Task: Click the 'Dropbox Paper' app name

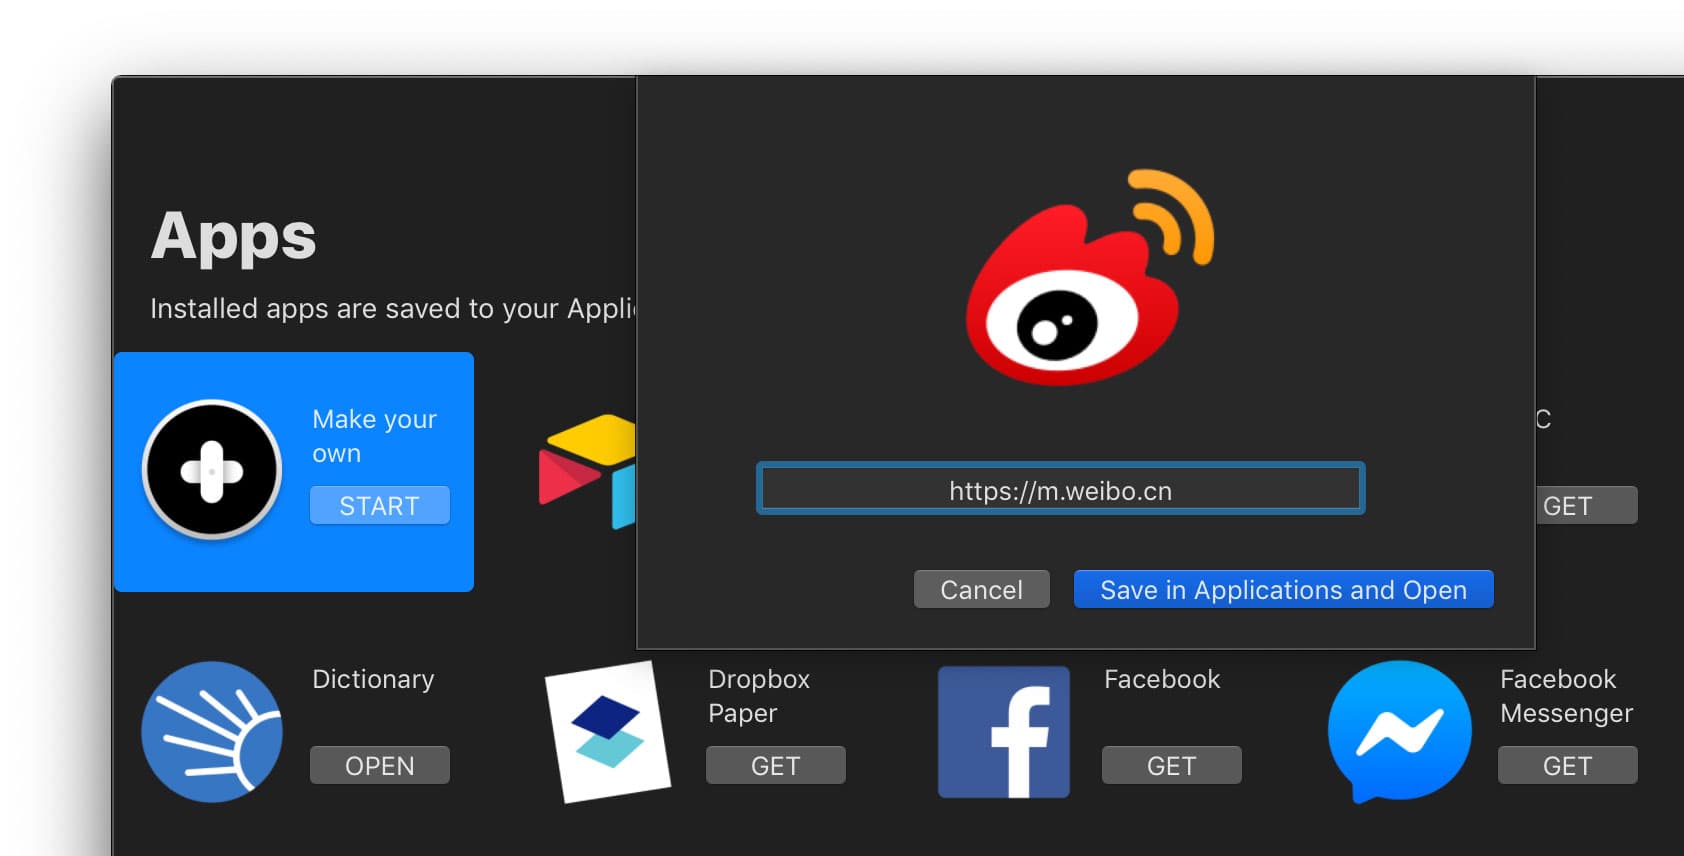Action: (x=759, y=696)
